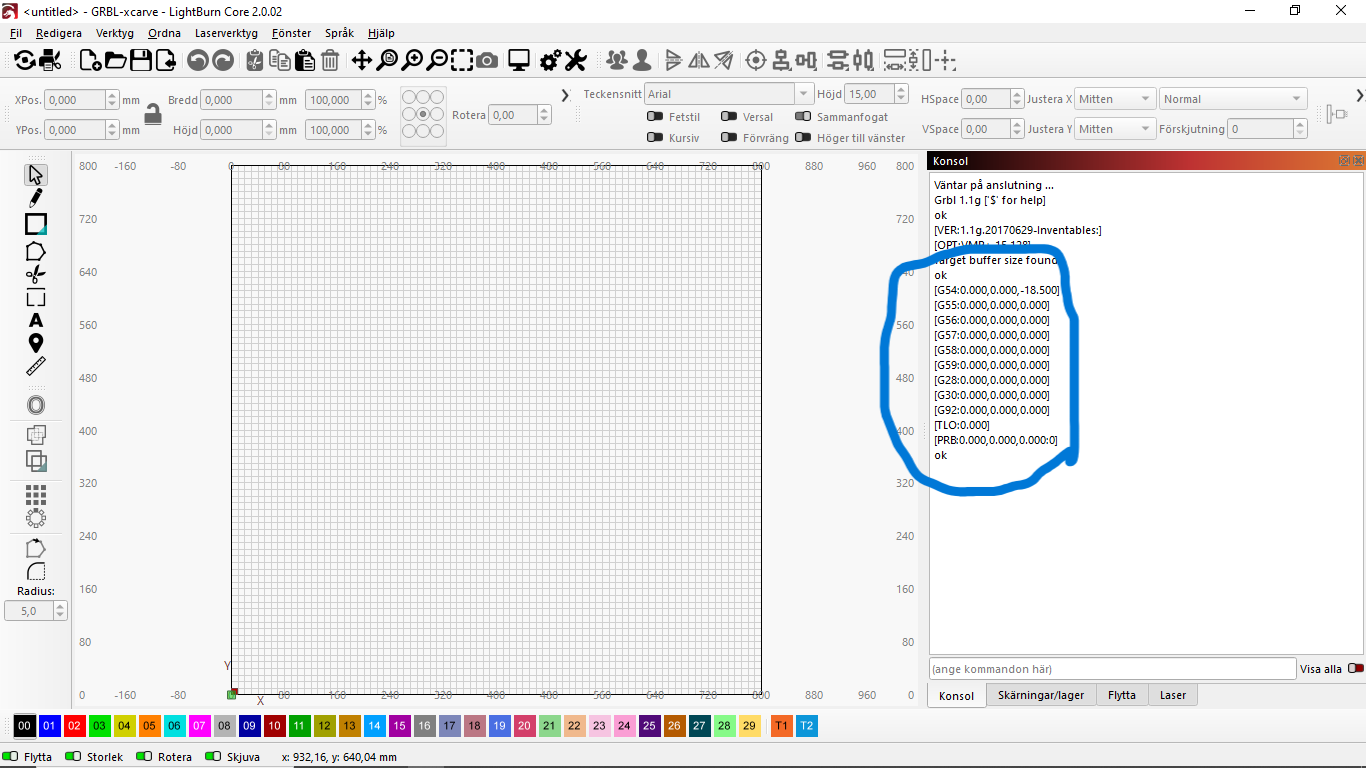Enable the Kursiv italic switch

pos(655,138)
